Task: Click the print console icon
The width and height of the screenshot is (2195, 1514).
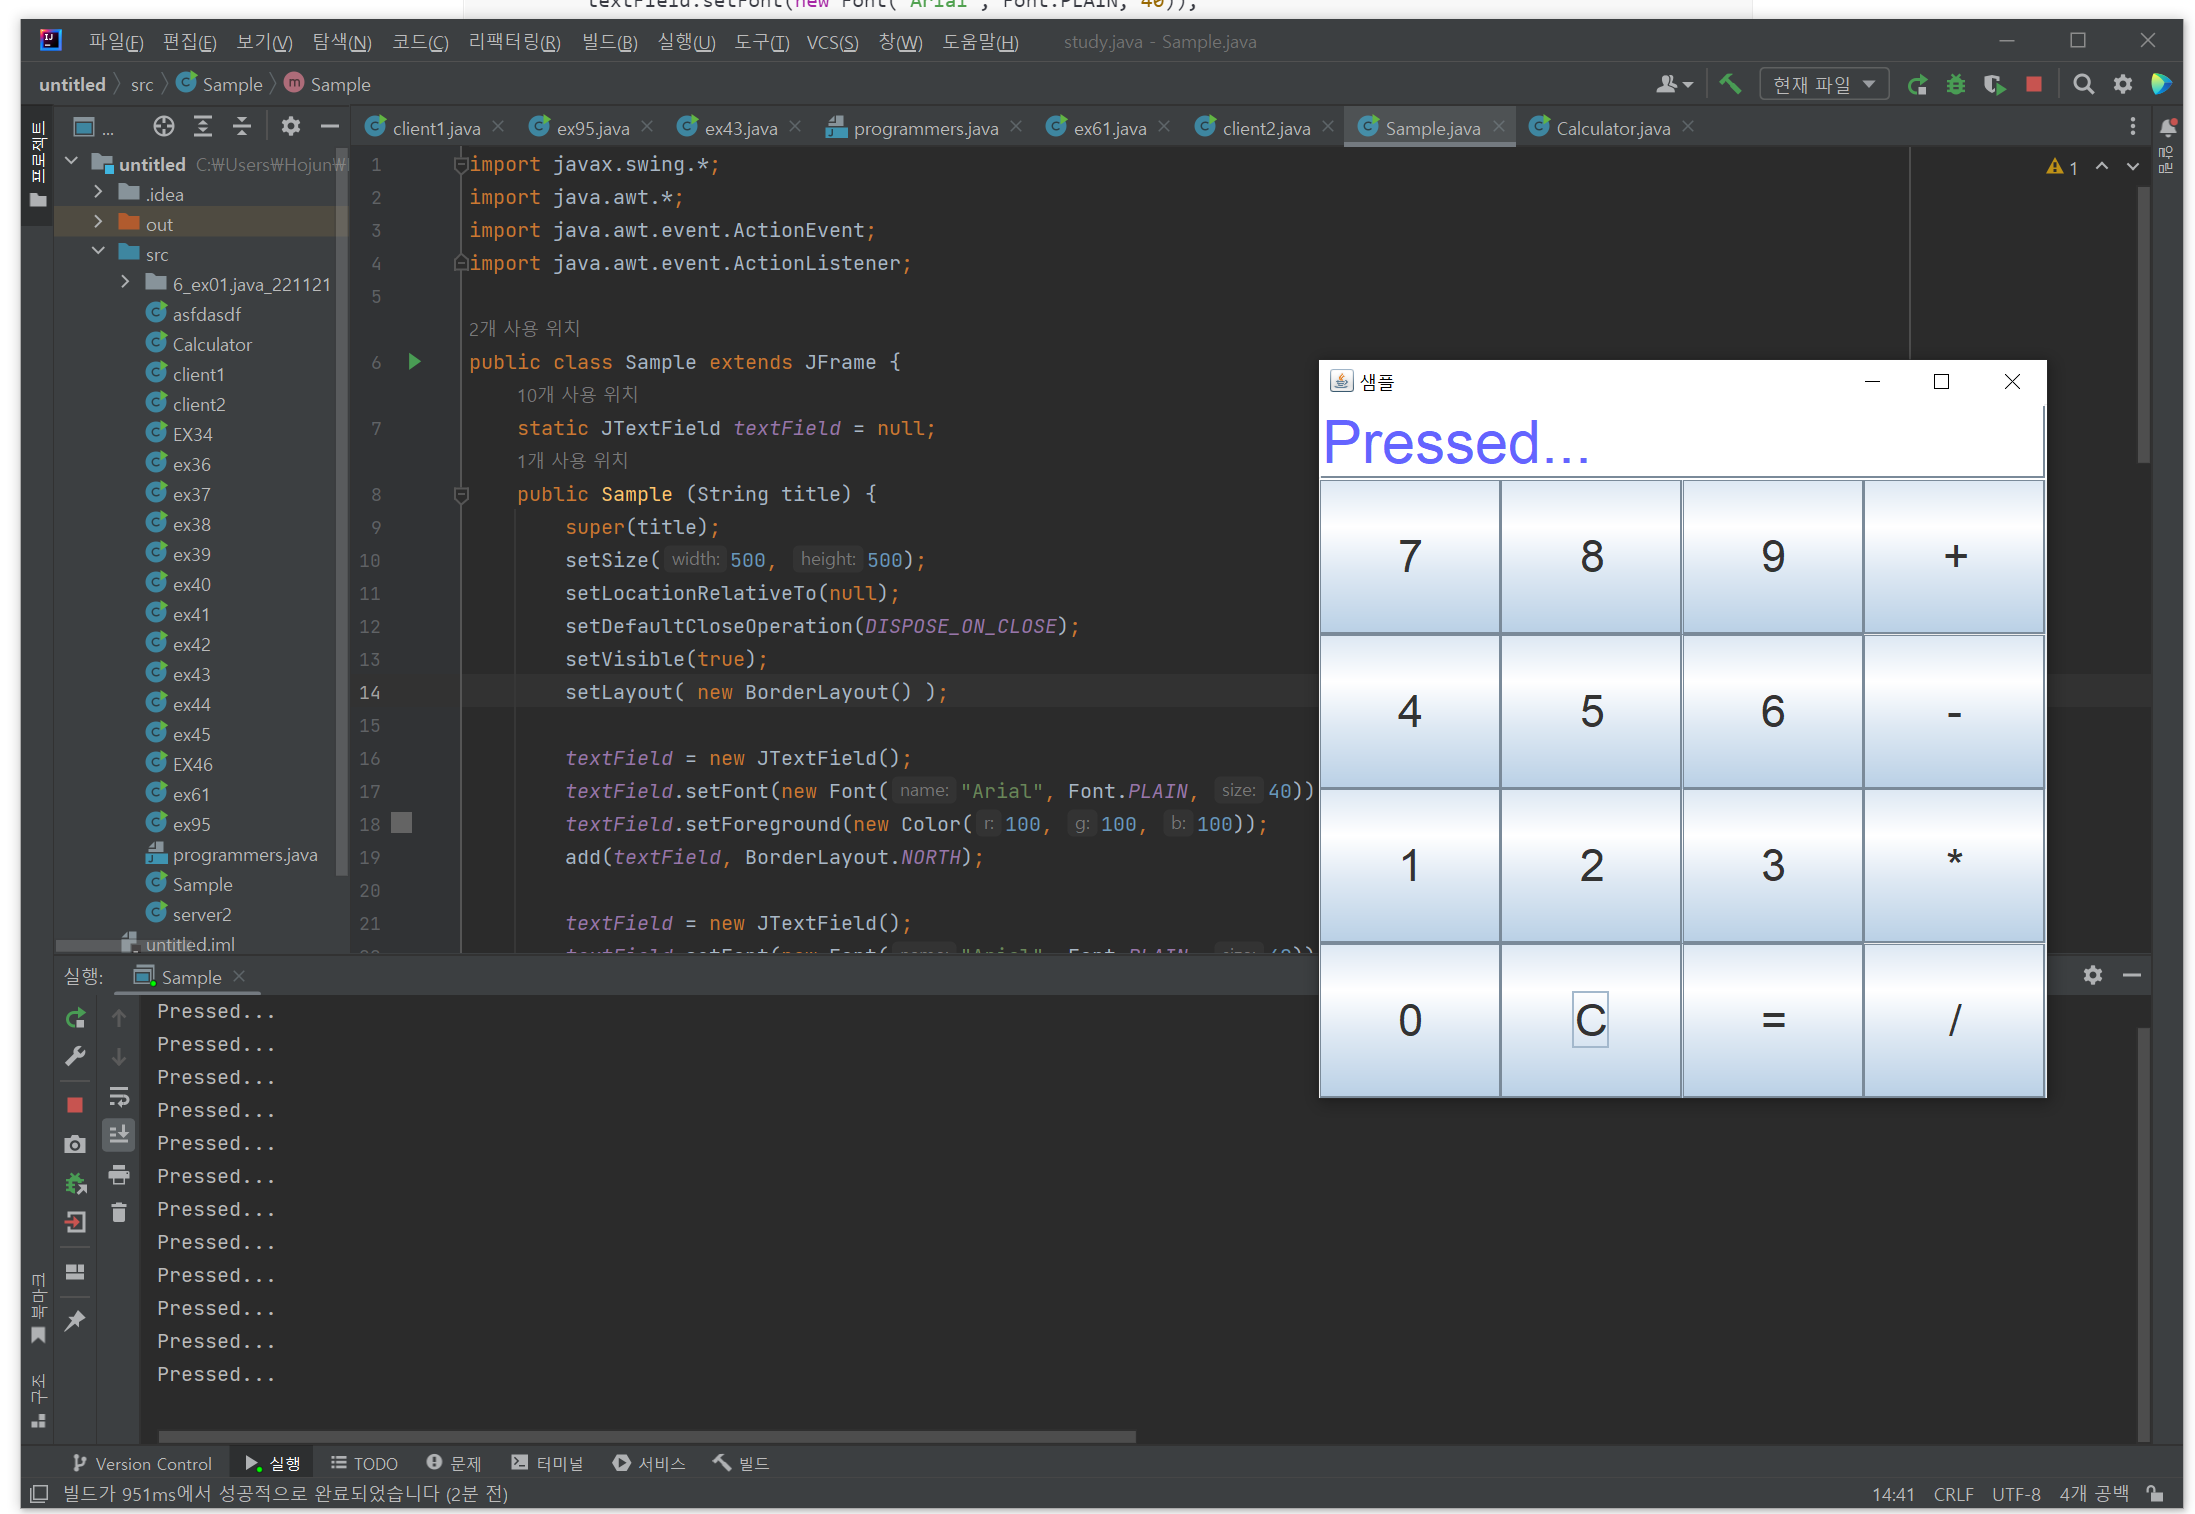Action: pyautogui.click(x=119, y=1174)
